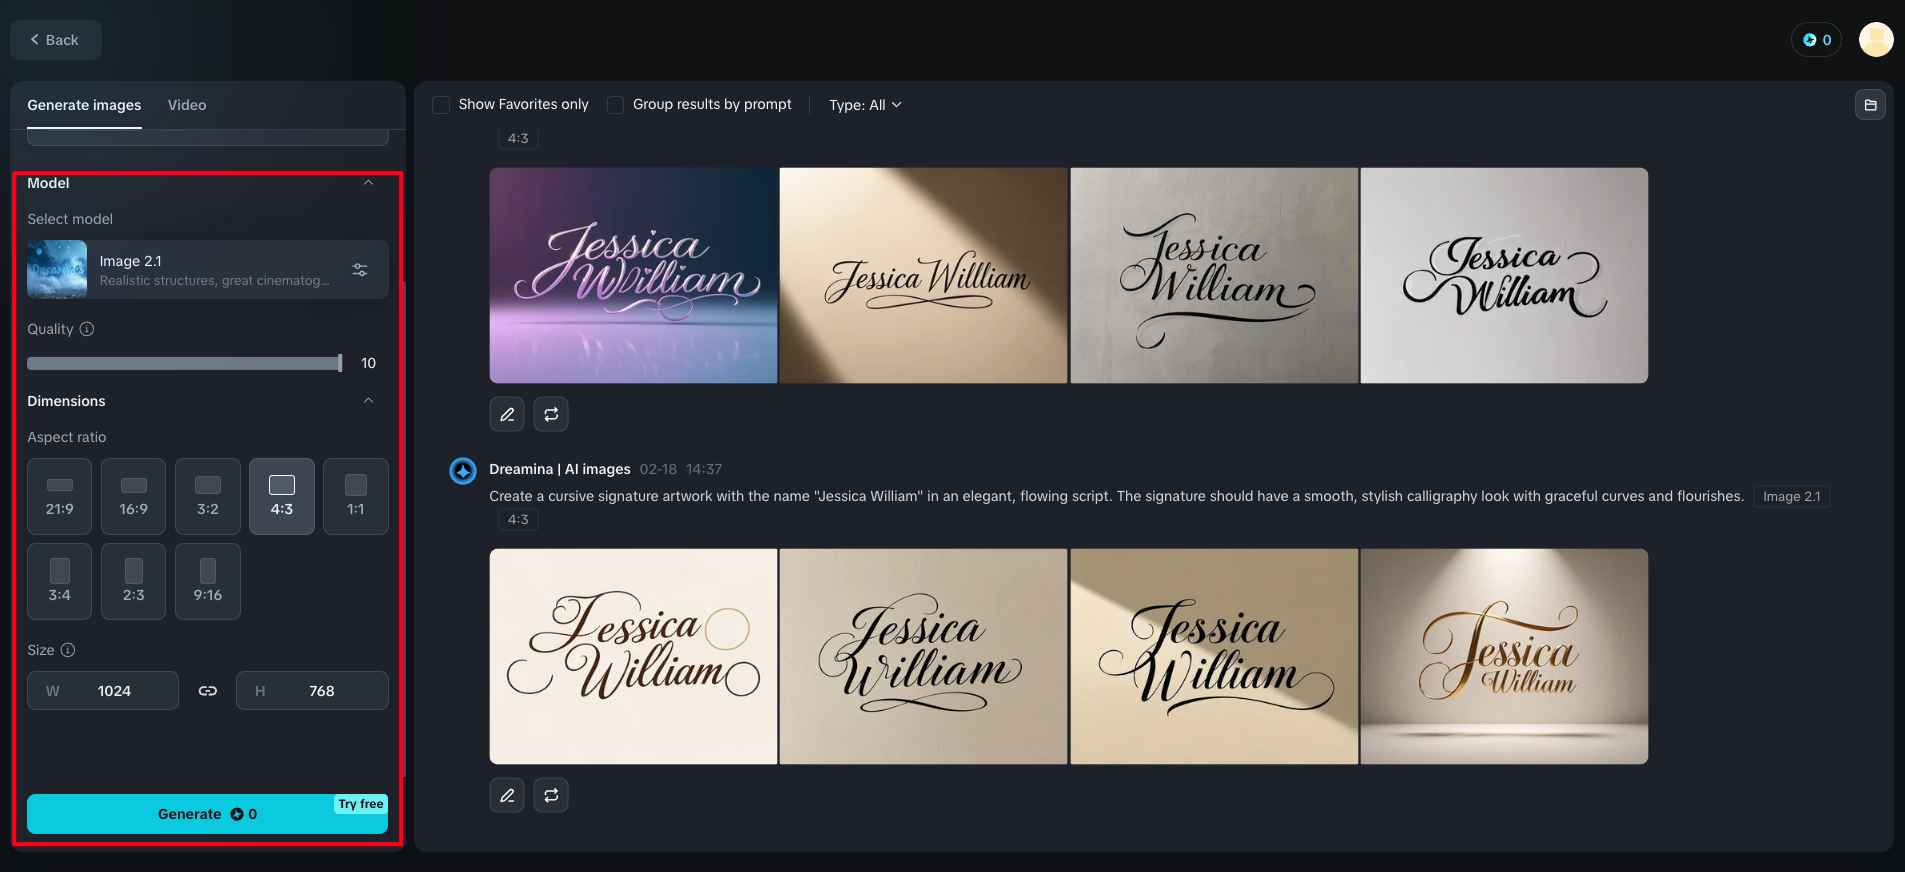Open the assets folder icon
Screen dimensions: 1905x872
1870,105
